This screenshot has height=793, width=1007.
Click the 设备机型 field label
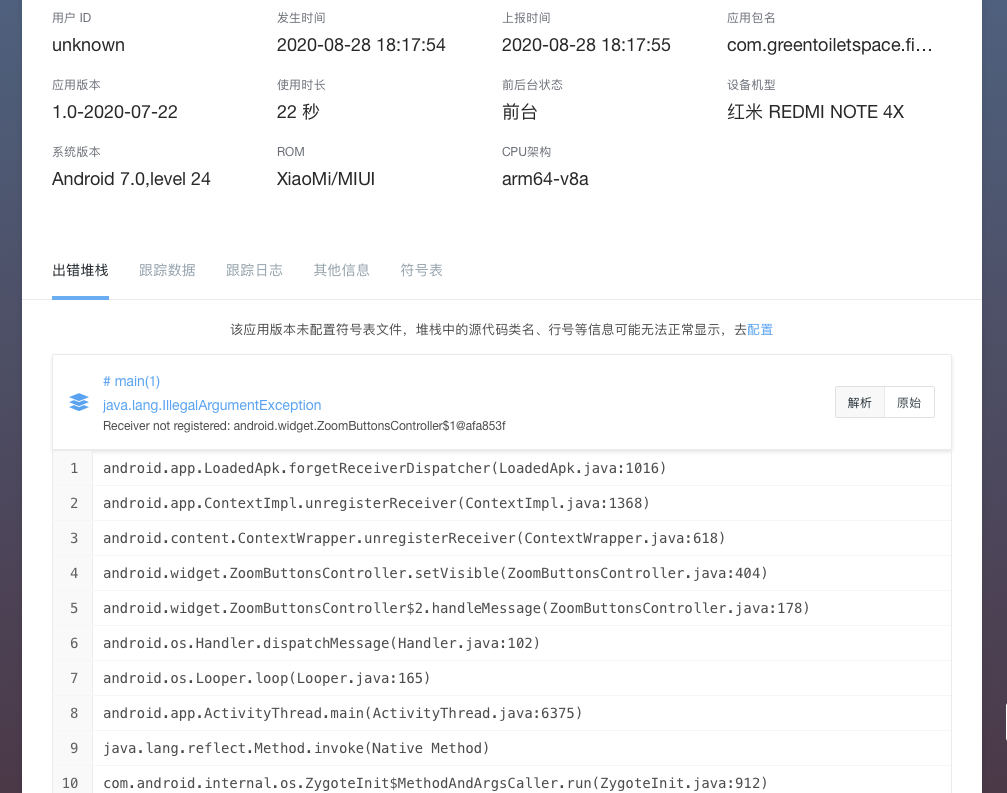point(751,85)
